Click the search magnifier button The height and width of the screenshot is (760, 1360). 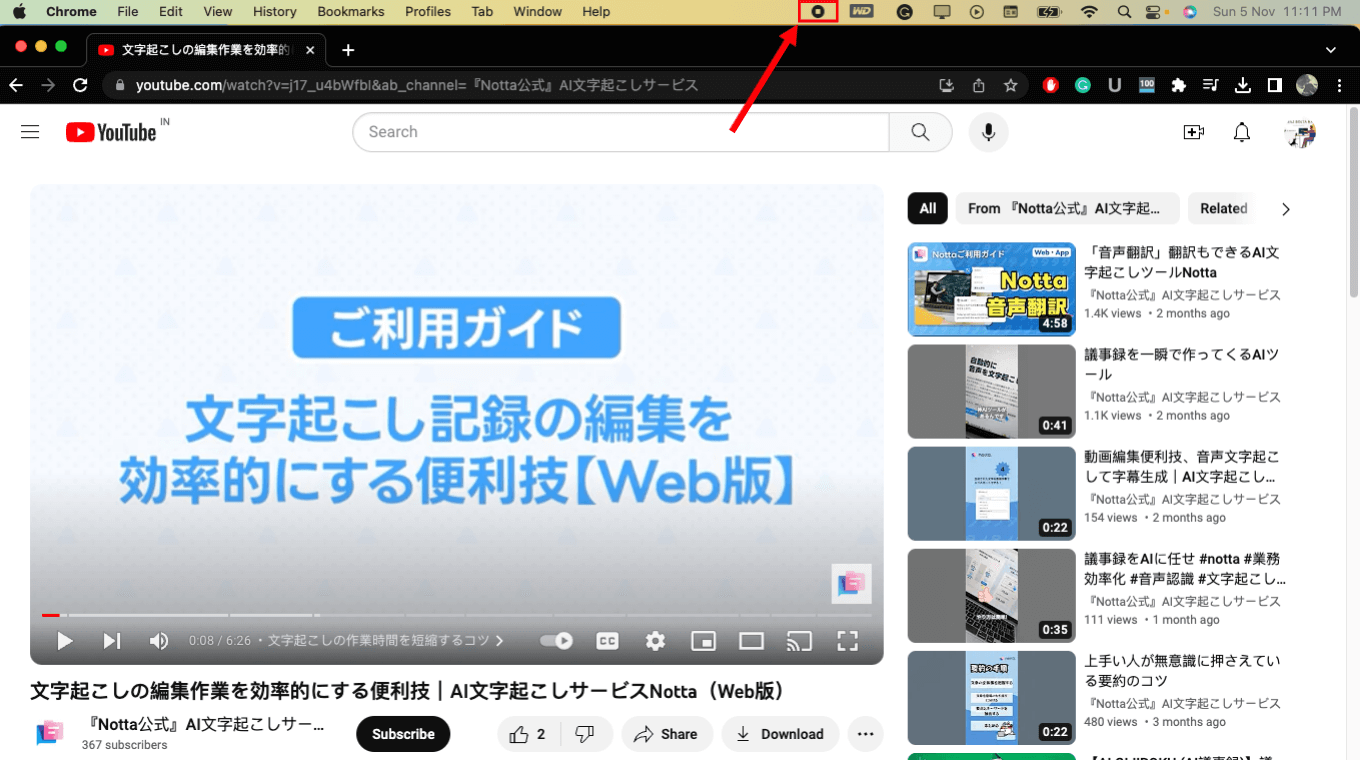[920, 132]
